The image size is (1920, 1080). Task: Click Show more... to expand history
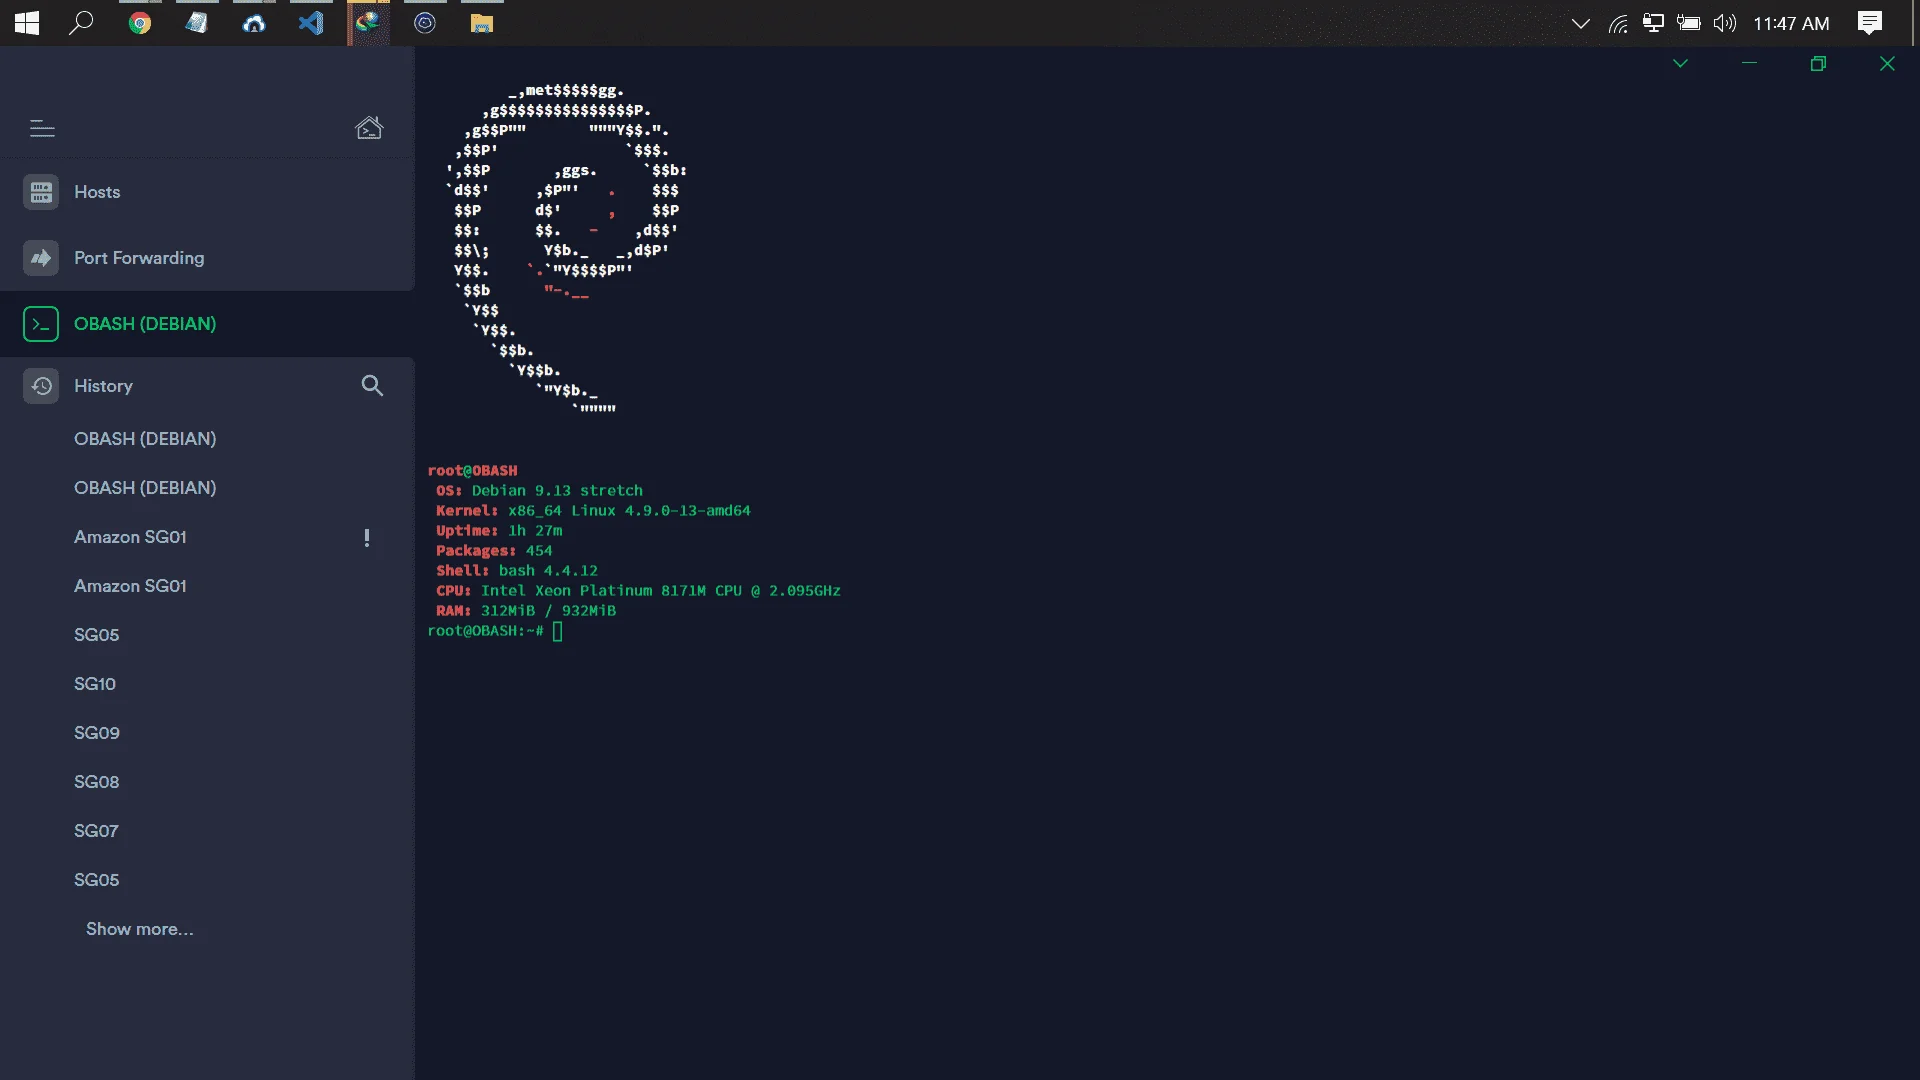(140, 929)
